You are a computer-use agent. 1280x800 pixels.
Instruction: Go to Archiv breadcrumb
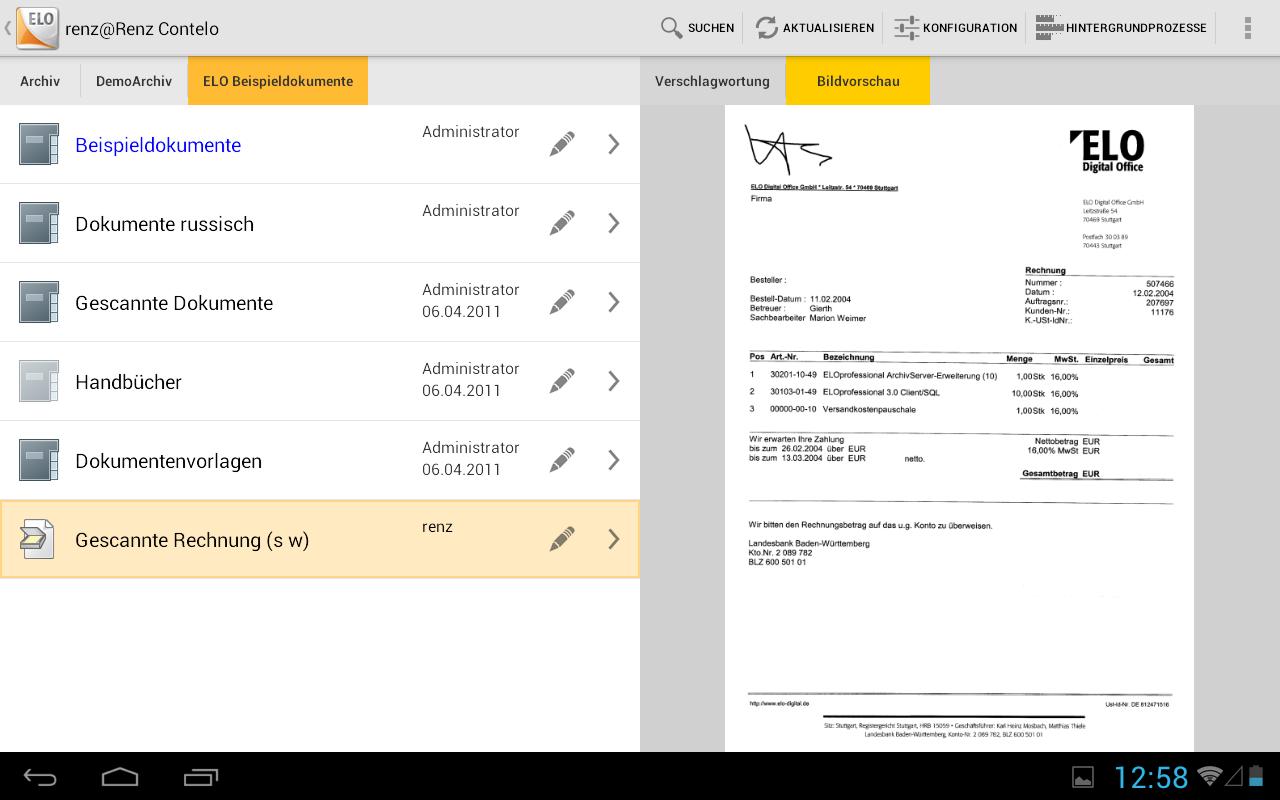click(x=40, y=81)
